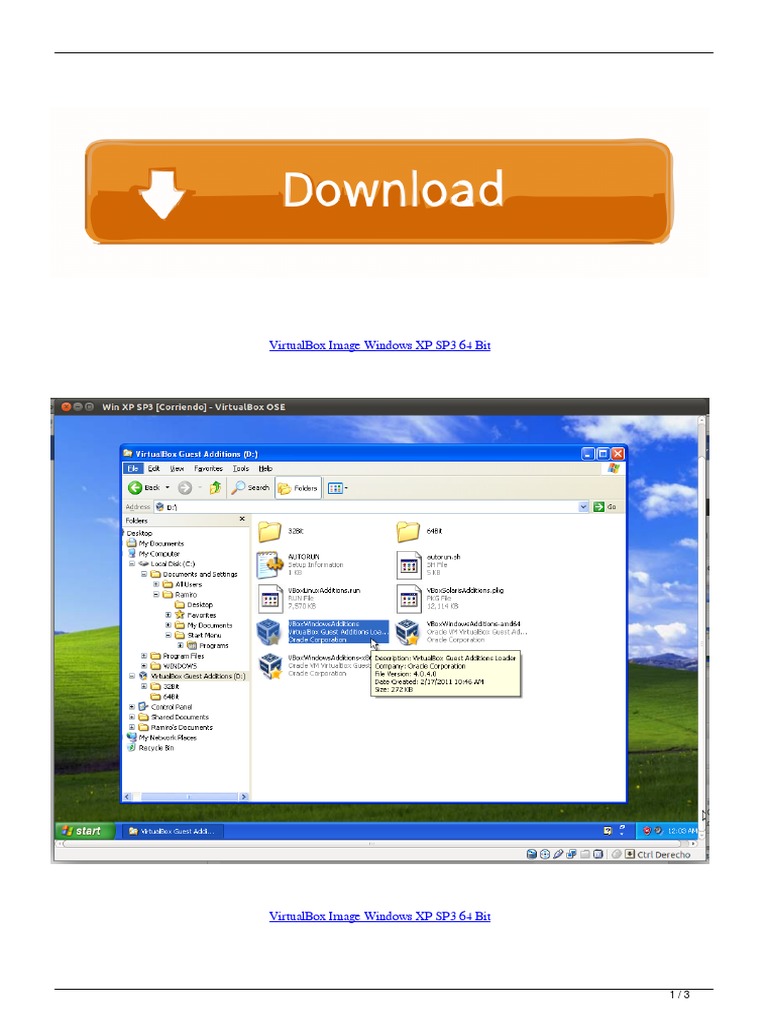768x1024 pixels.
Task: Open the Edit menu
Action: [x=153, y=469]
